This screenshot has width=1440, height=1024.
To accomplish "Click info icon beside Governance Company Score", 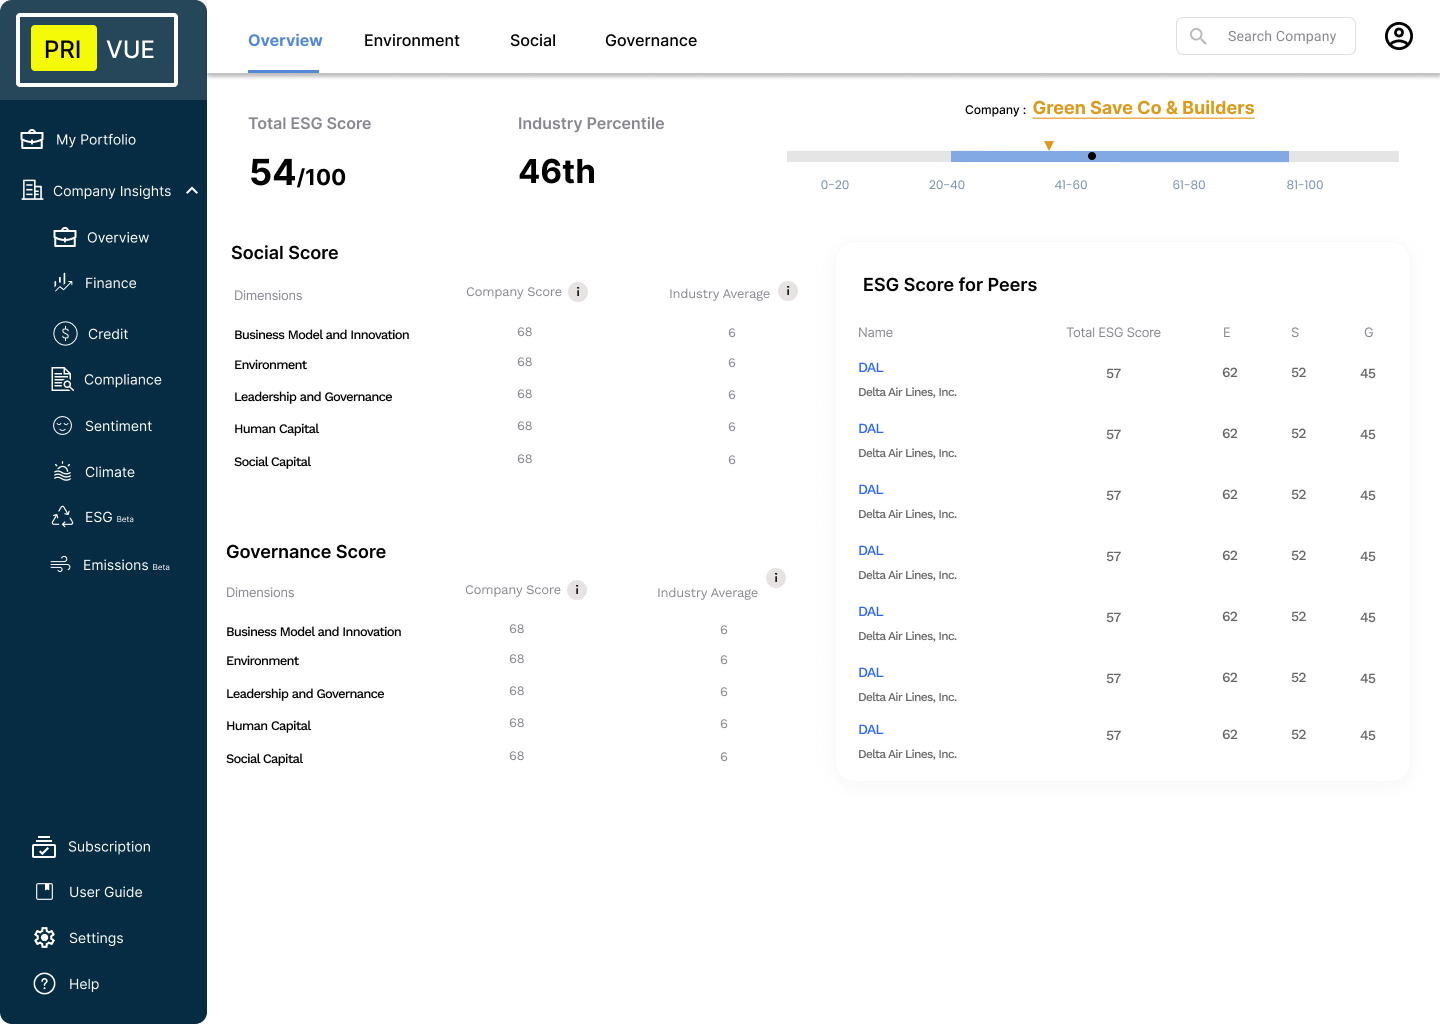I will tap(577, 590).
